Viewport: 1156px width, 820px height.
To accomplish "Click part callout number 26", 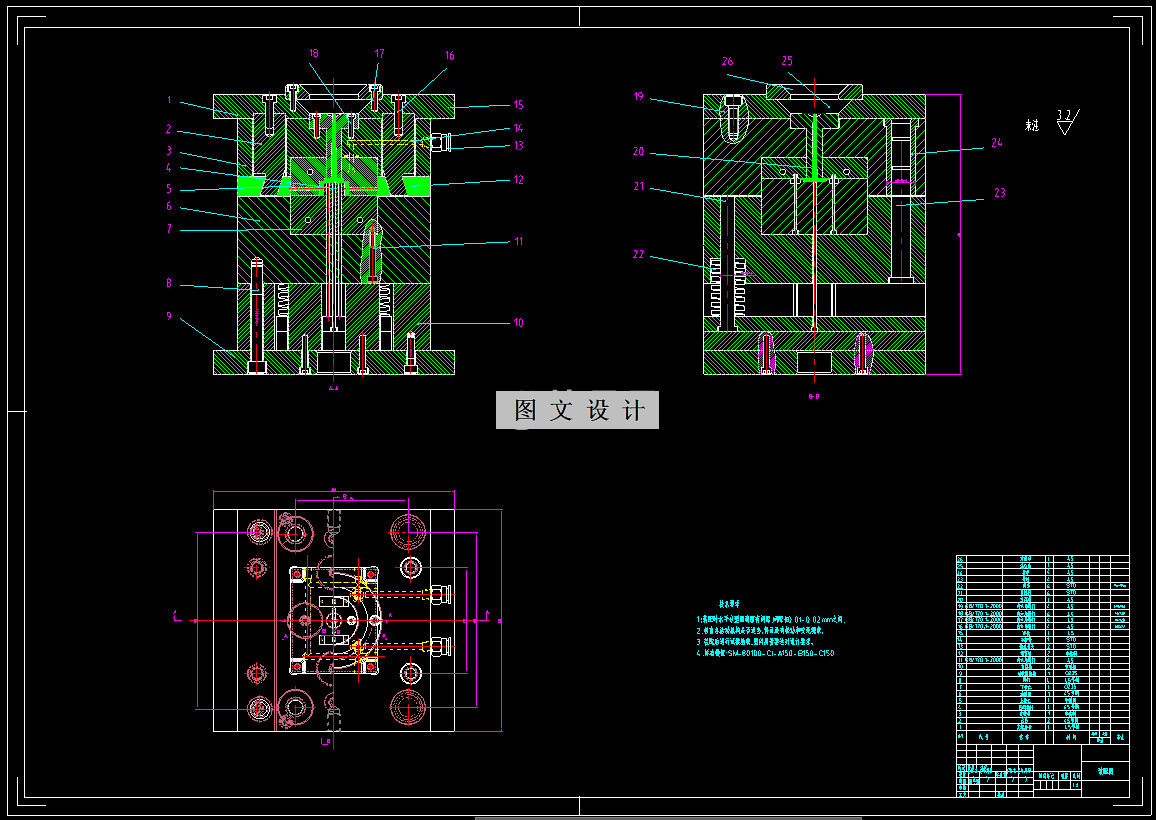I will [728, 61].
